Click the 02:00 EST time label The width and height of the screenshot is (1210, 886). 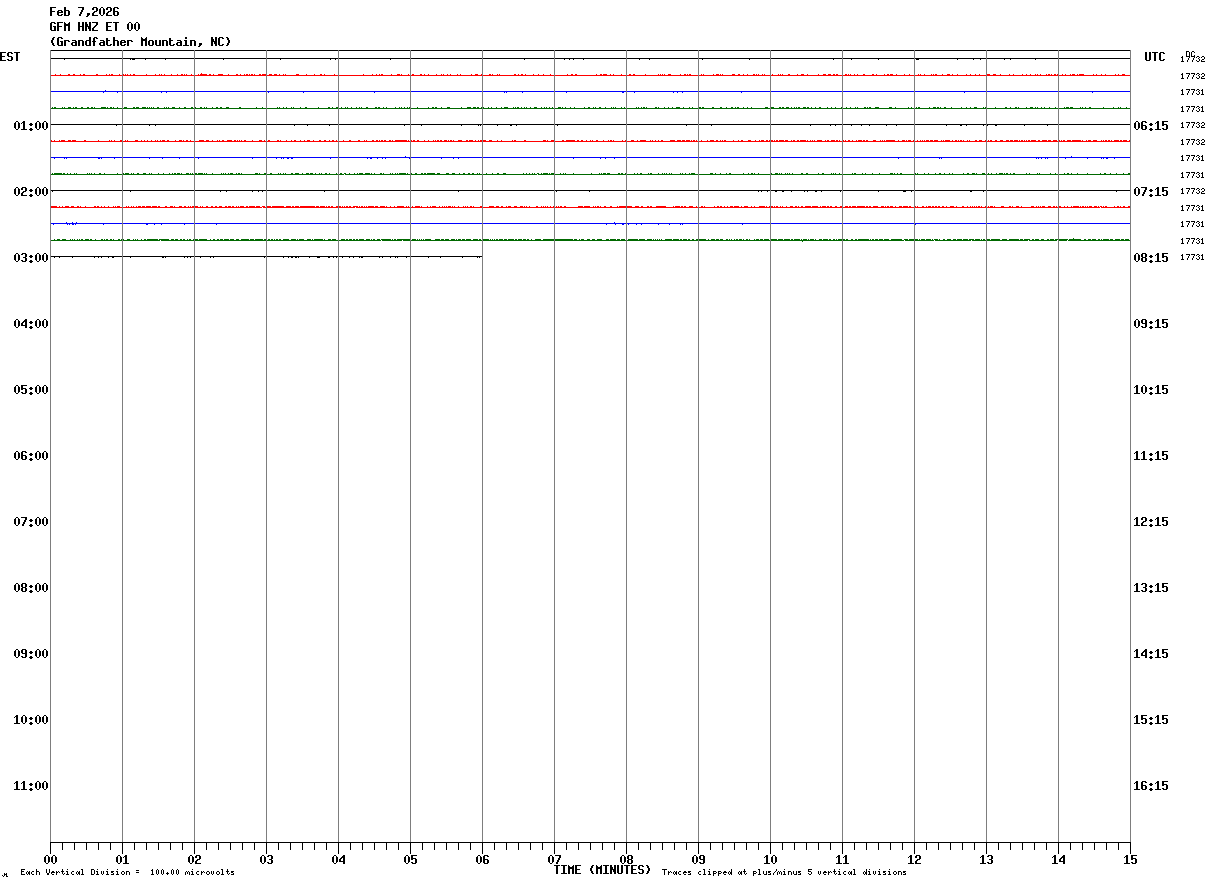[x=31, y=191]
